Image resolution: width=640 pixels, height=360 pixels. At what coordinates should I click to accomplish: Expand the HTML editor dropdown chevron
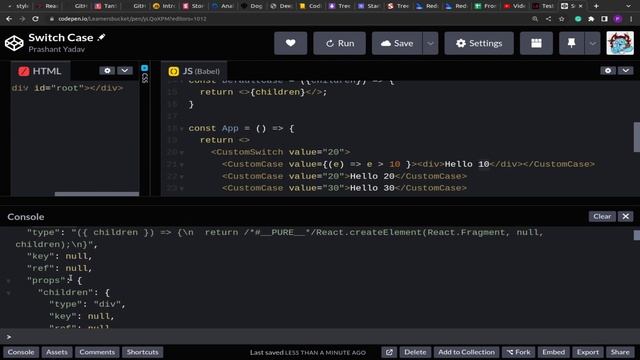tap(124, 71)
